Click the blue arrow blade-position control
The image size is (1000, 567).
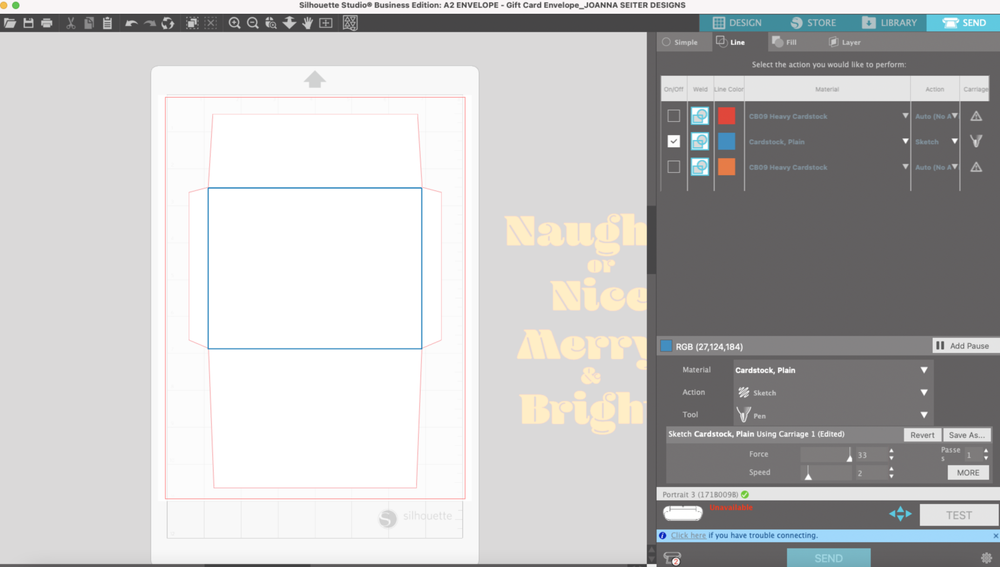point(900,513)
